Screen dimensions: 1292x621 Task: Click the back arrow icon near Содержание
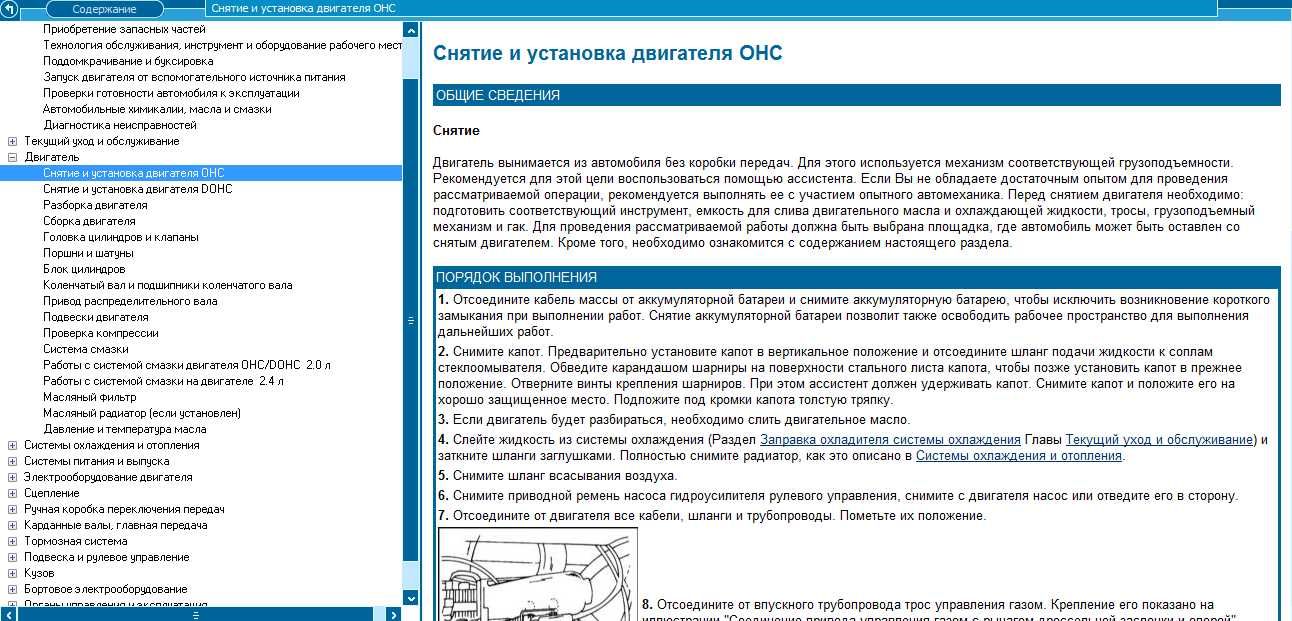(x=10, y=9)
